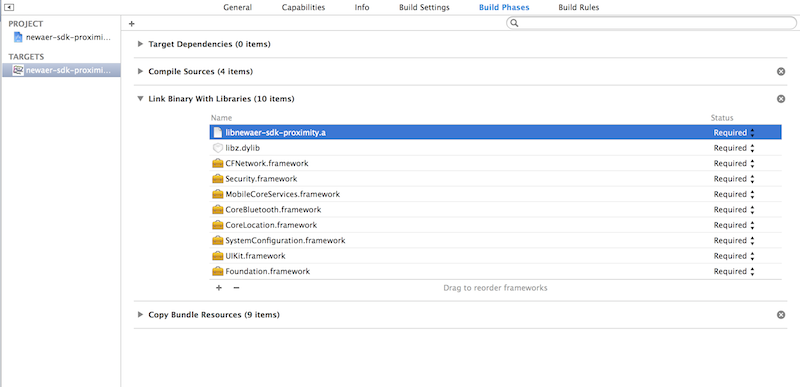Switch to the General tab
This screenshot has width=800, height=387.
coord(238,8)
